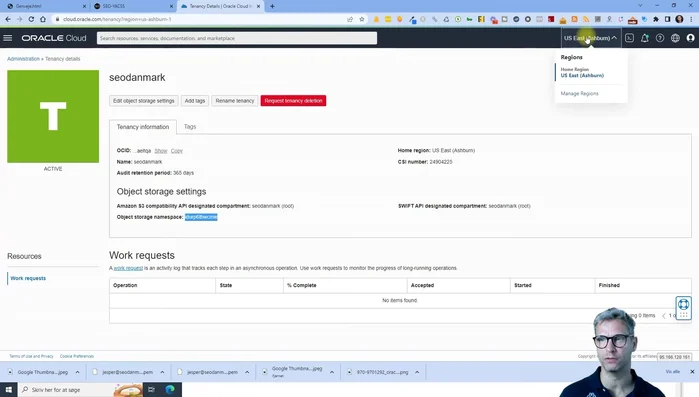Click Vis alle in the downloads bar
Image resolution: width=699 pixels, height=397 pixels.
pos(672,372)
